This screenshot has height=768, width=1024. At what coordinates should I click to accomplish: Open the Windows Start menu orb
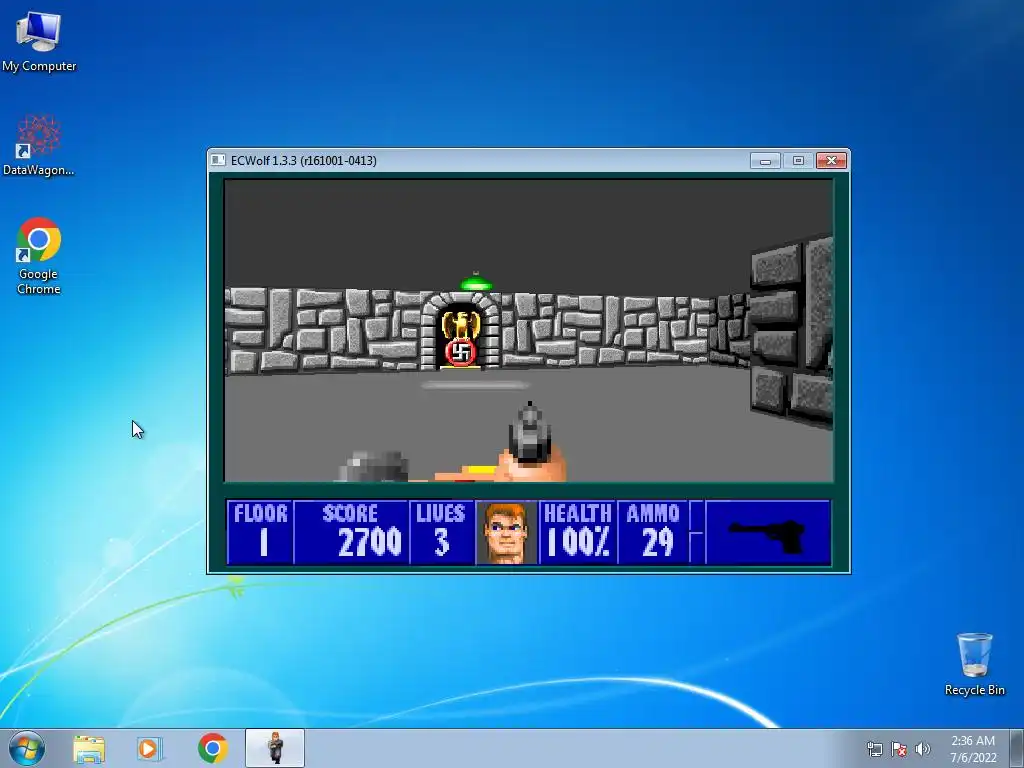[27, 748]
